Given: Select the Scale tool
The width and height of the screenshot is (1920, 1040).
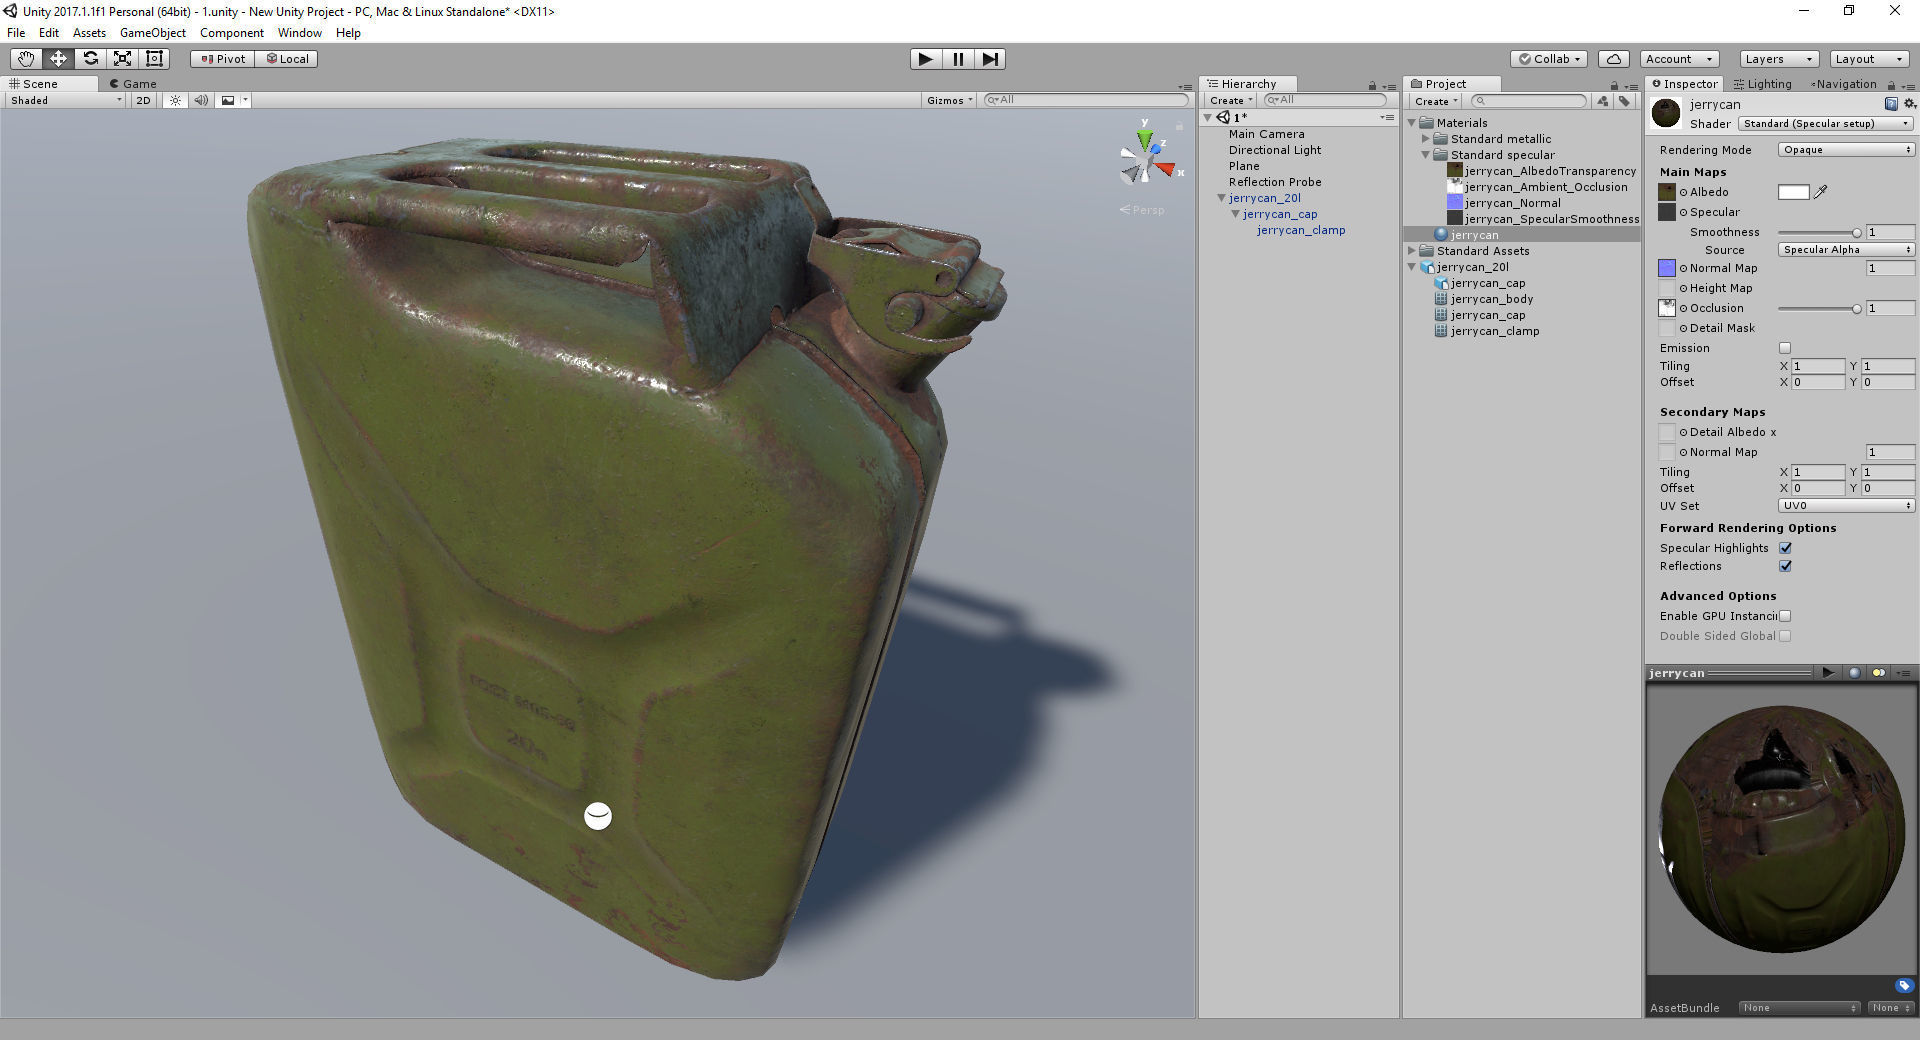Looking at the screenshot, I should pos(122,59).
